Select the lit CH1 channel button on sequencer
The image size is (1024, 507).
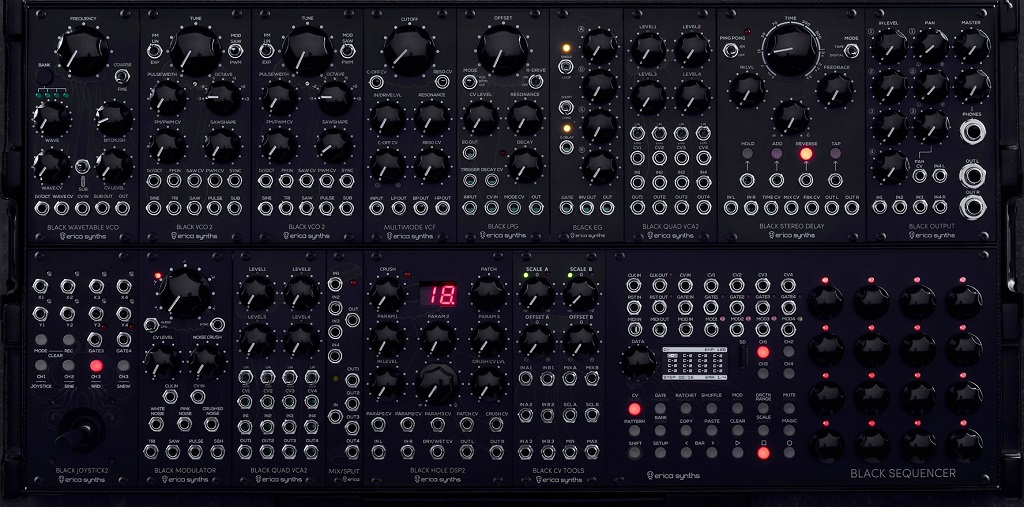coord(763,352)
